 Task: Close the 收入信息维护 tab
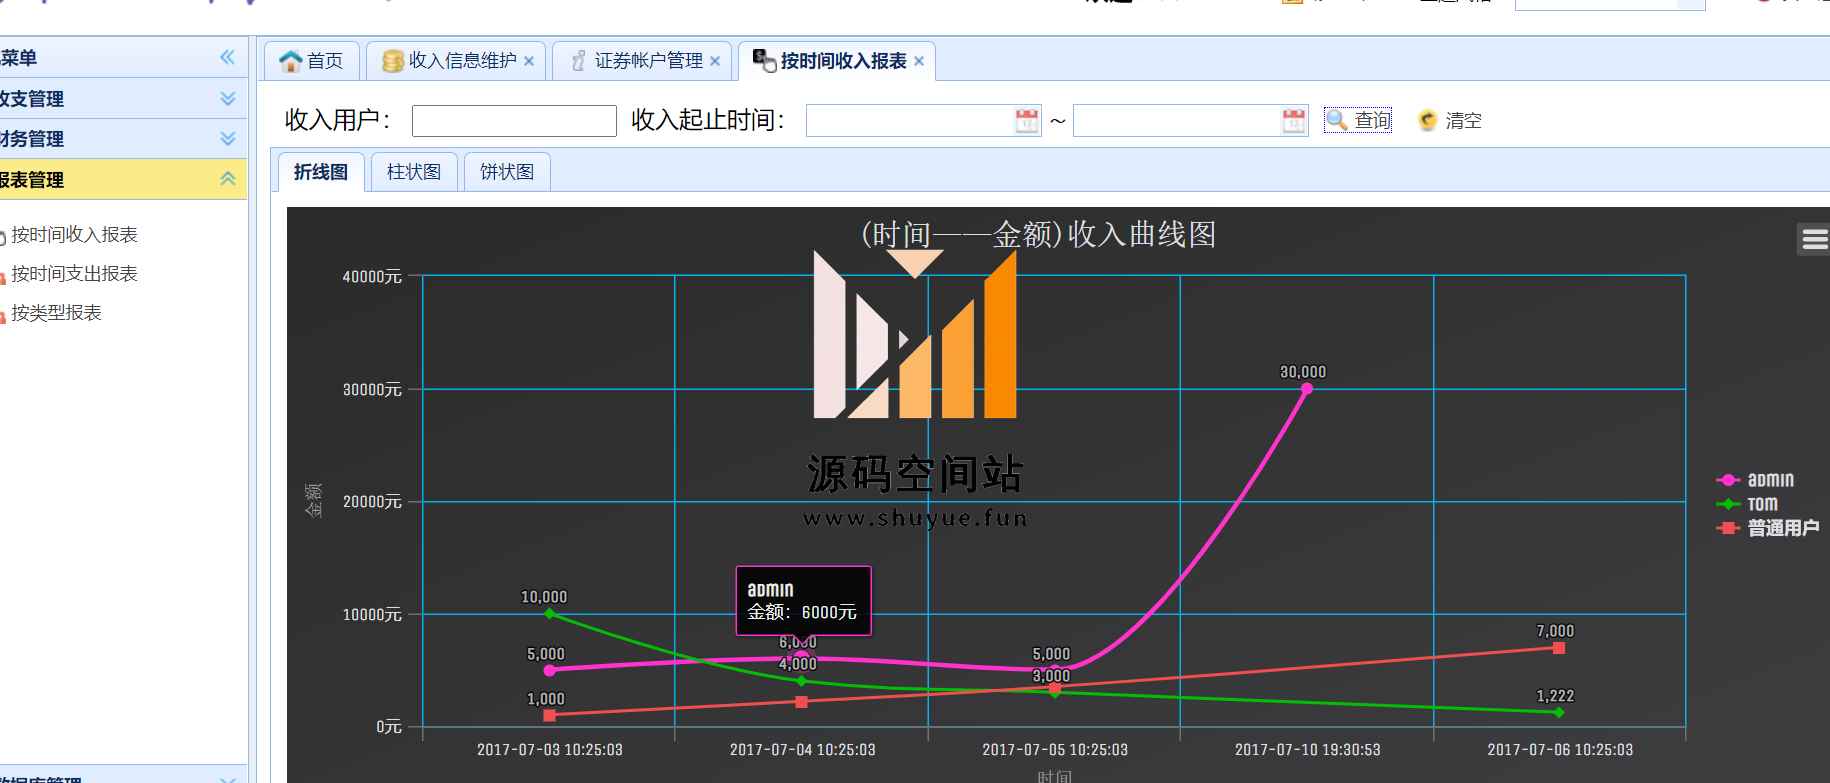529,61
